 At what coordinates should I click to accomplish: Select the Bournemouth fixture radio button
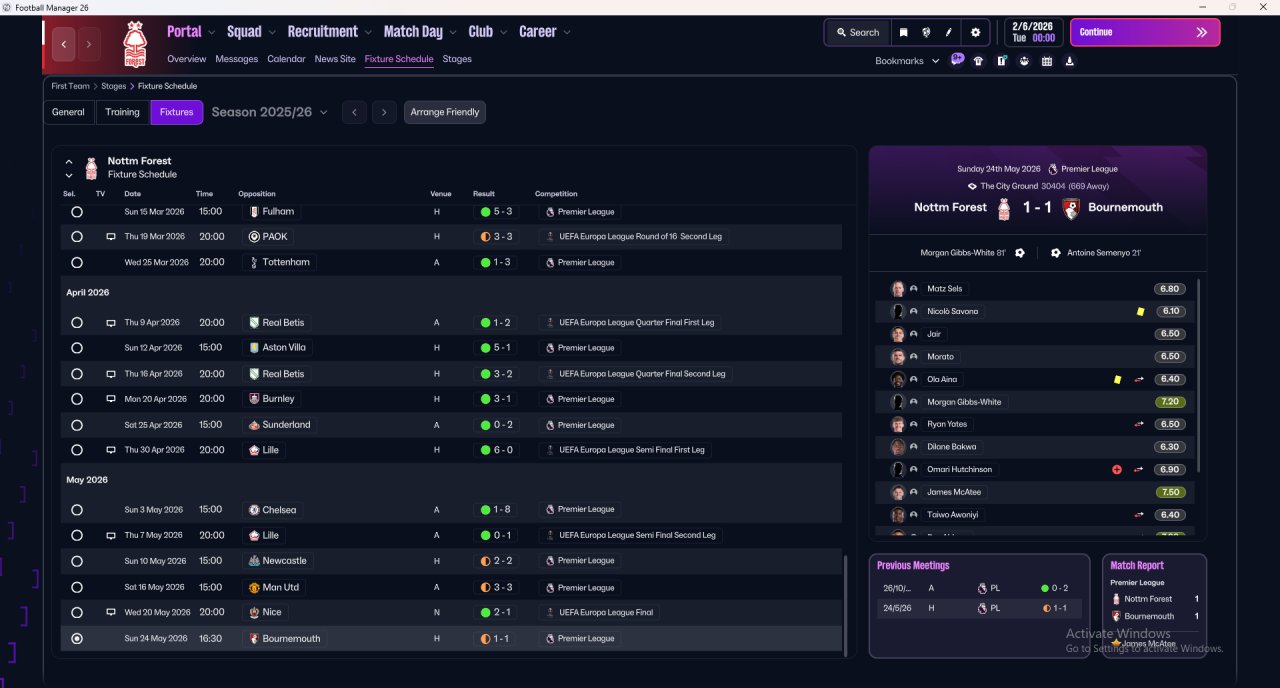(x=77, y=638)
